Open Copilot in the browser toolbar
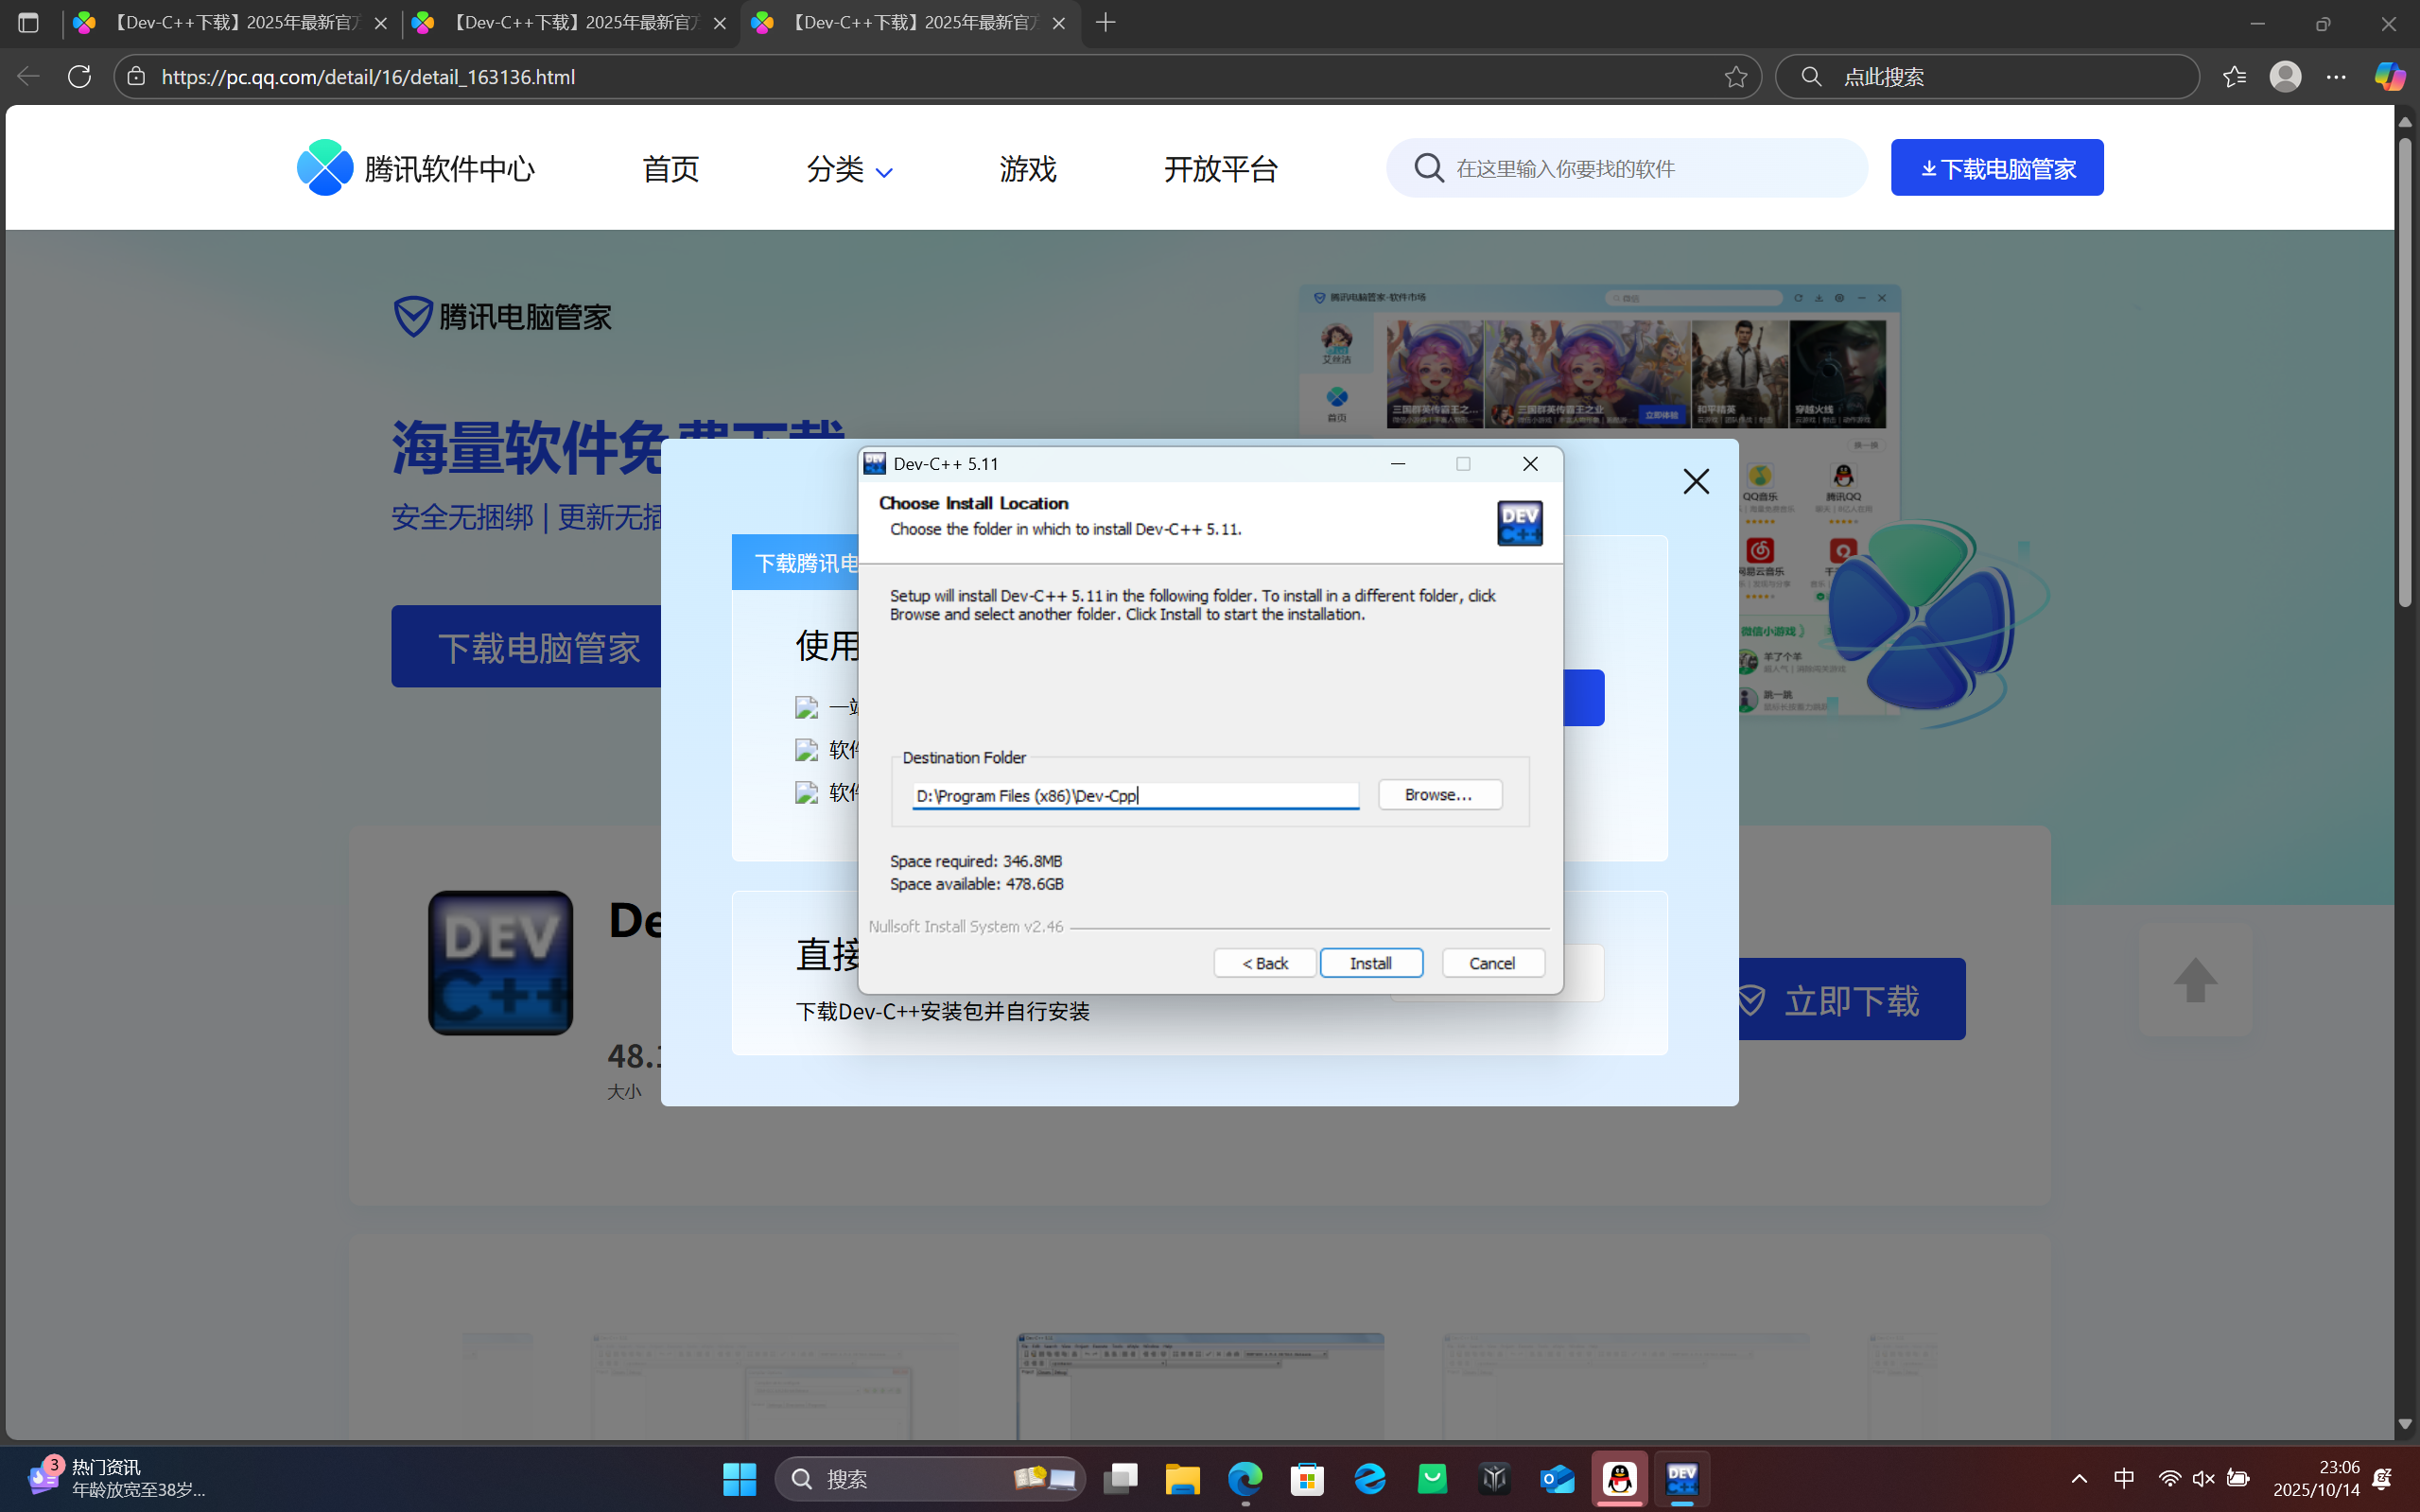 coord(2391,76)
